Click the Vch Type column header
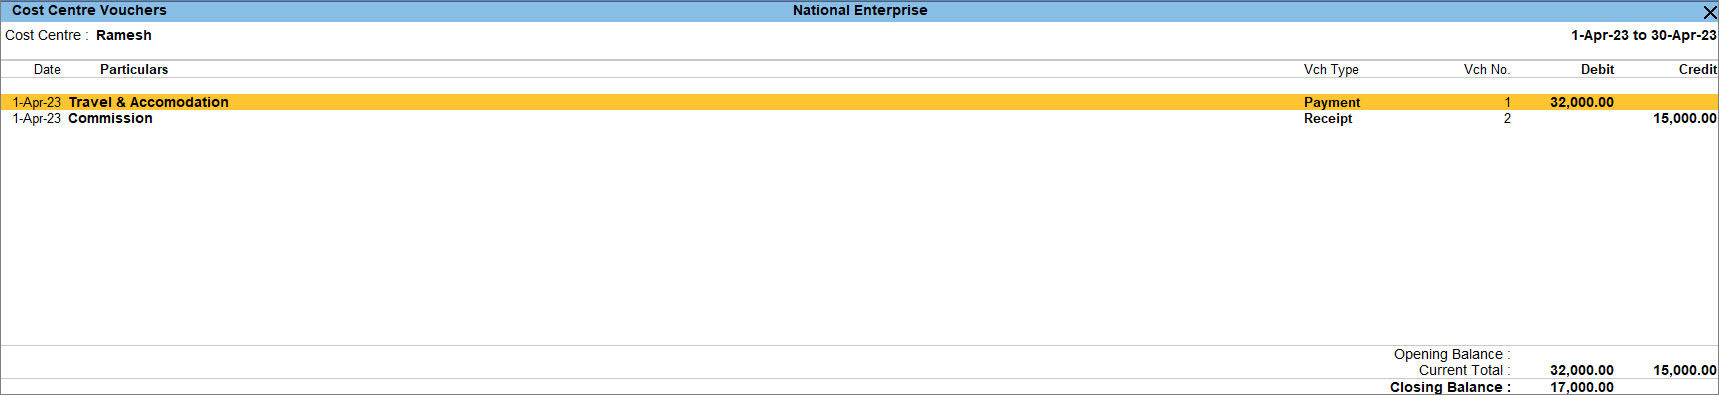This screenshot has height=395, width=1719. (1331, 69)
